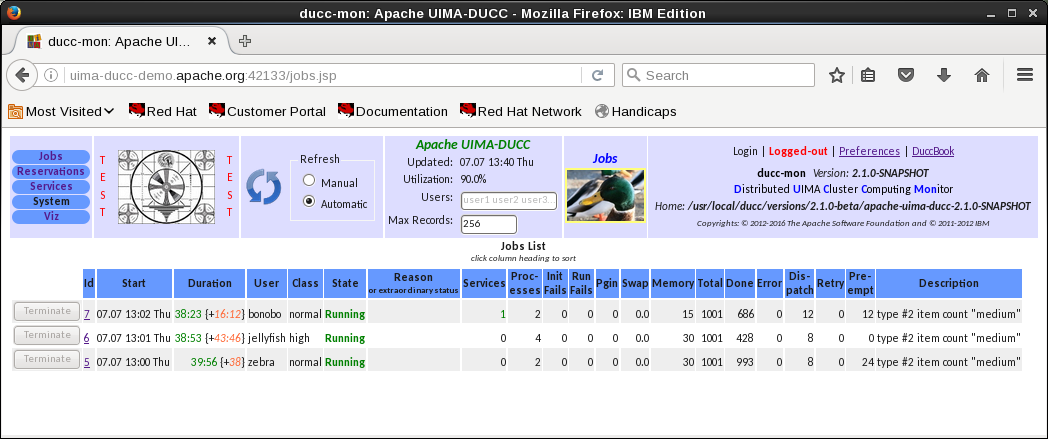Open the Services navigation tab
Viewport: 1048px width, 439px height.
click(x=51, y=186)
